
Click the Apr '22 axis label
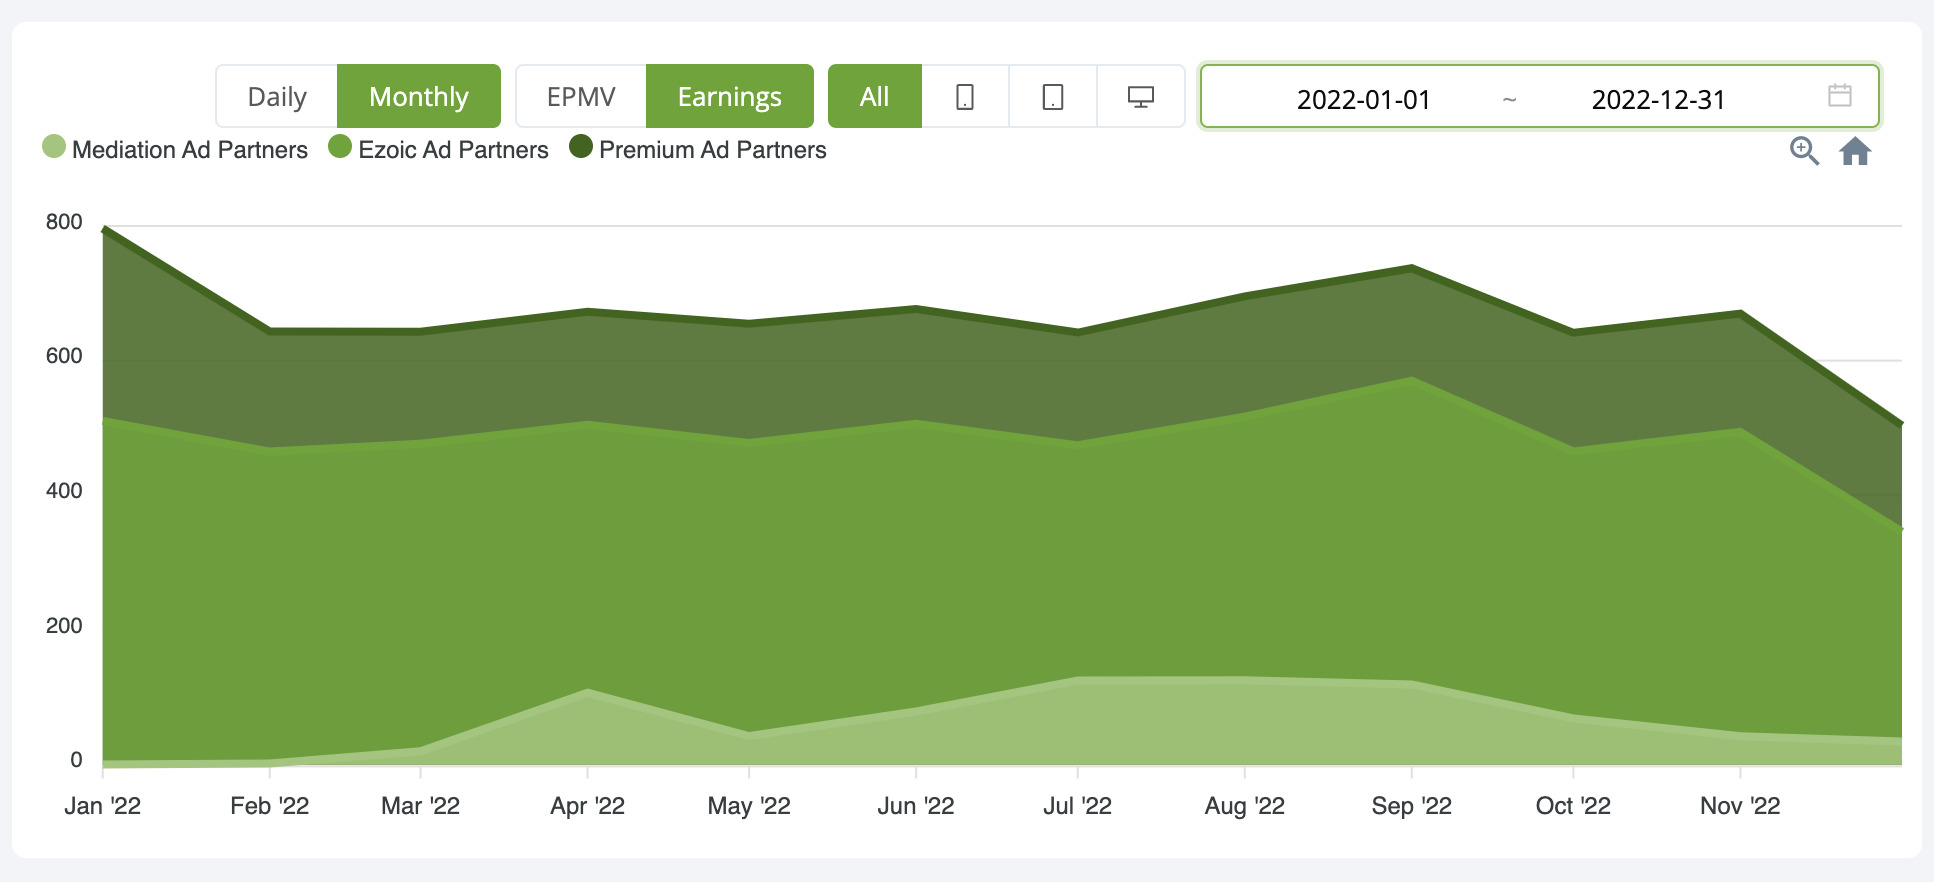click(588, 806)
